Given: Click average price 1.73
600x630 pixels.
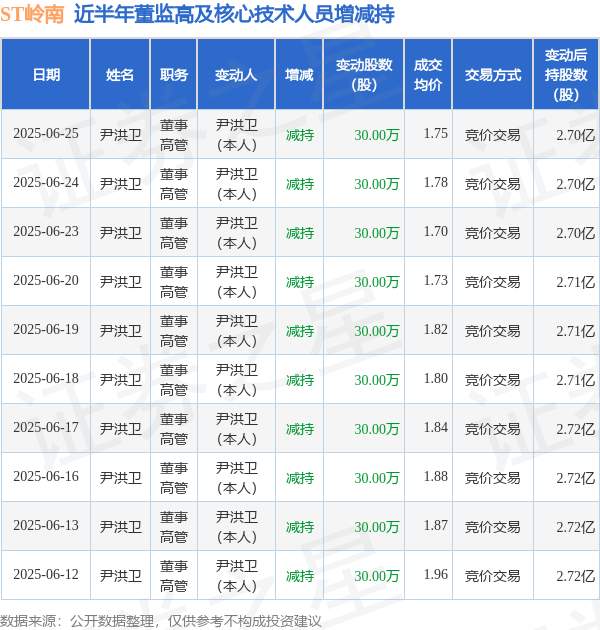Looking at the screenshot, I should 436,281.
